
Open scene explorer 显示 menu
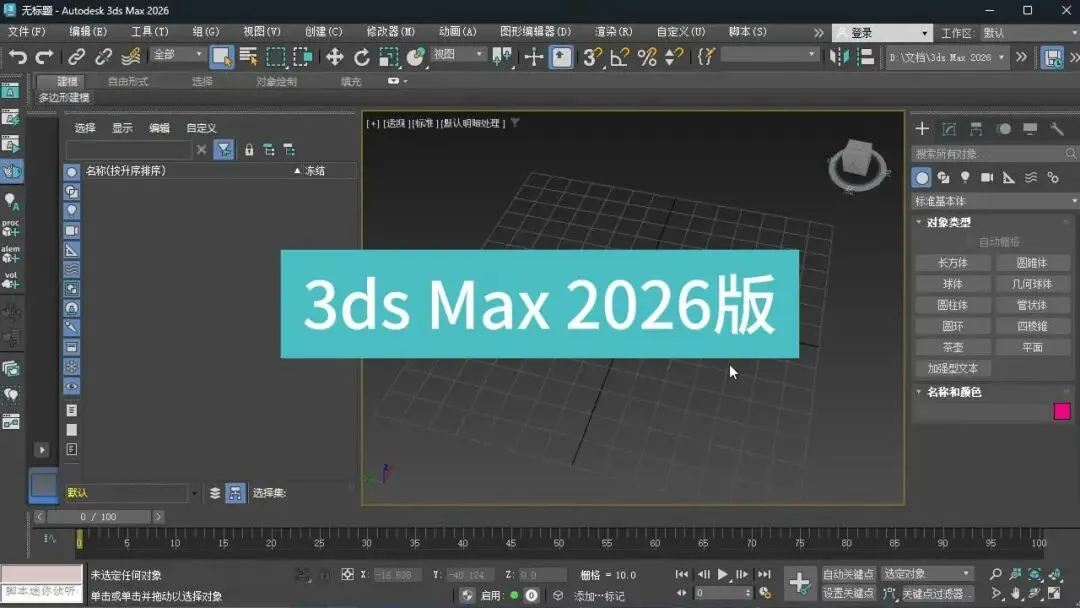(123, 128)
